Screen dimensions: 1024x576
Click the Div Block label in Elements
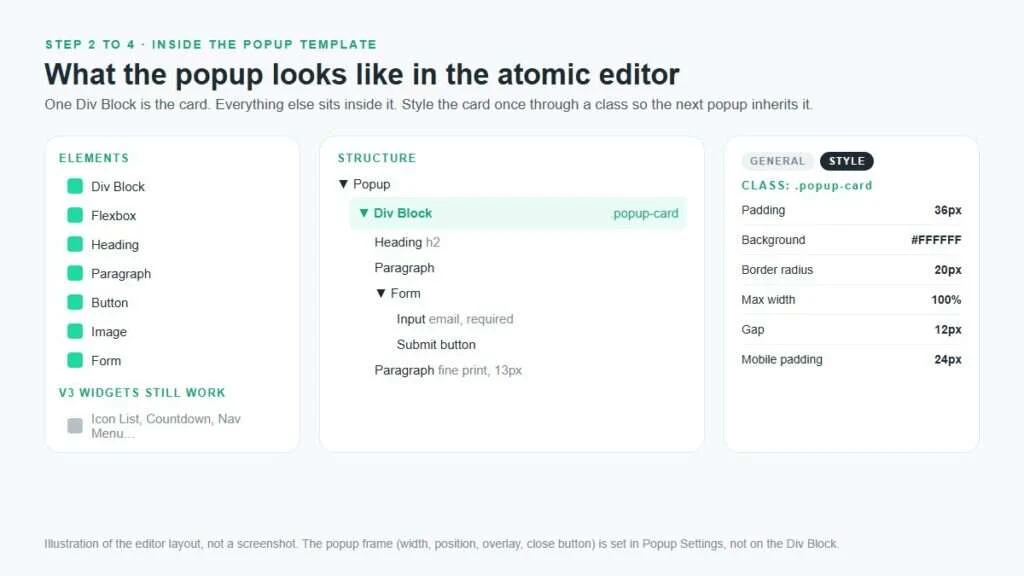[x=118, y=187]
